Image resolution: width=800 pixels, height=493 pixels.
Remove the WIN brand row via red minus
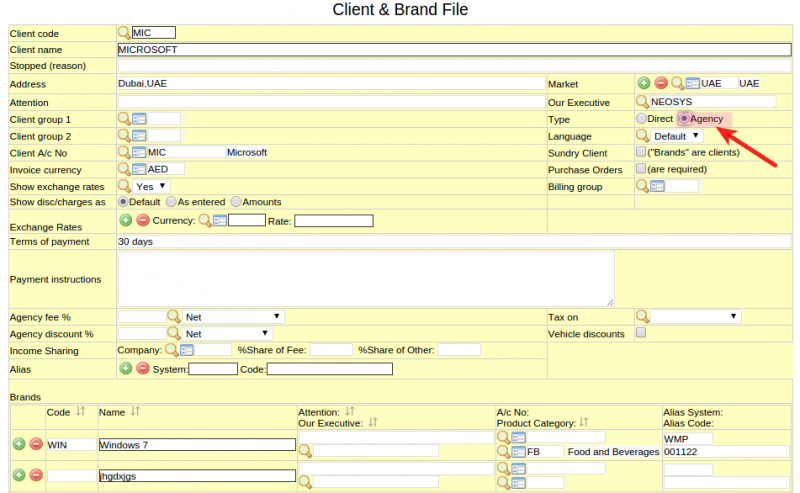point(36,444)
